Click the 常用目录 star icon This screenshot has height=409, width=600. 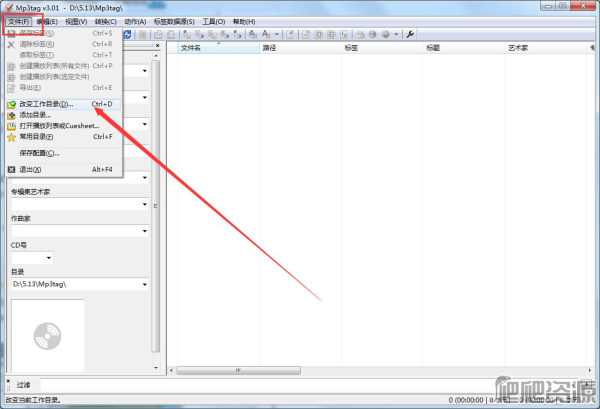[11, 137]
